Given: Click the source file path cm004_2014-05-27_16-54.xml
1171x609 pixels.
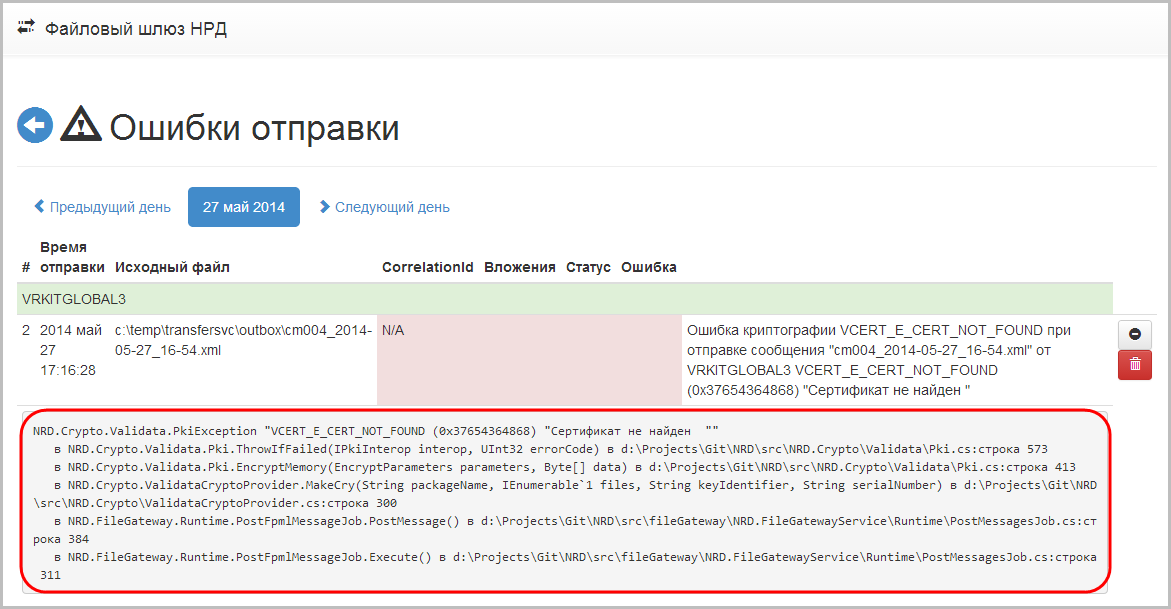Looking at the screenshot, I should coord(243,340).
